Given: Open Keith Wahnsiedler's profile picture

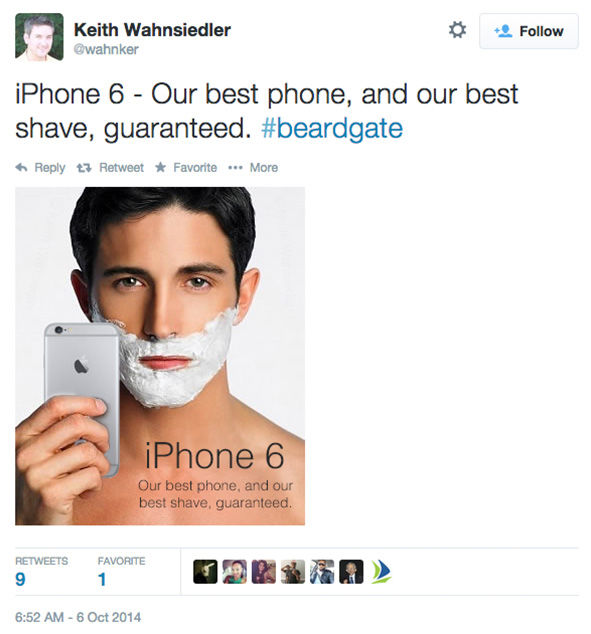Looking at the screenshot, I should pos(39,37).
